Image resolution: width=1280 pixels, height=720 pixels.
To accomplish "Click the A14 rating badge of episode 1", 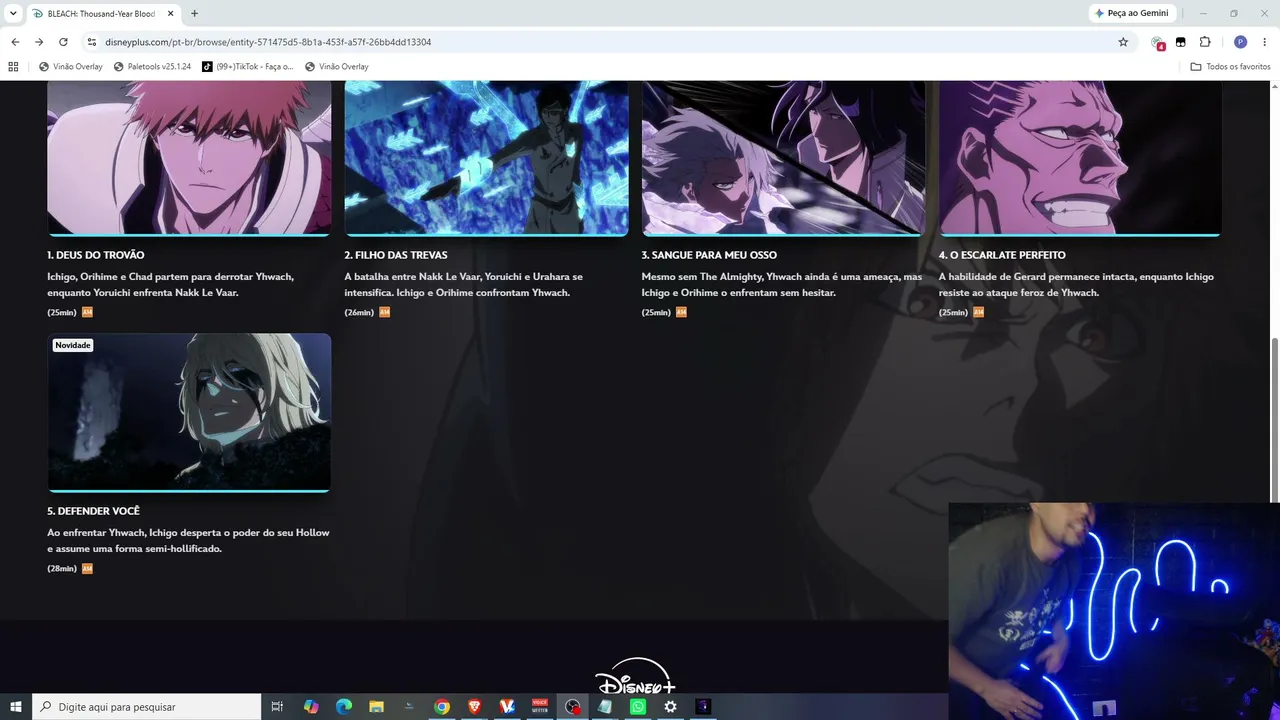I will (x=87, y=312).
